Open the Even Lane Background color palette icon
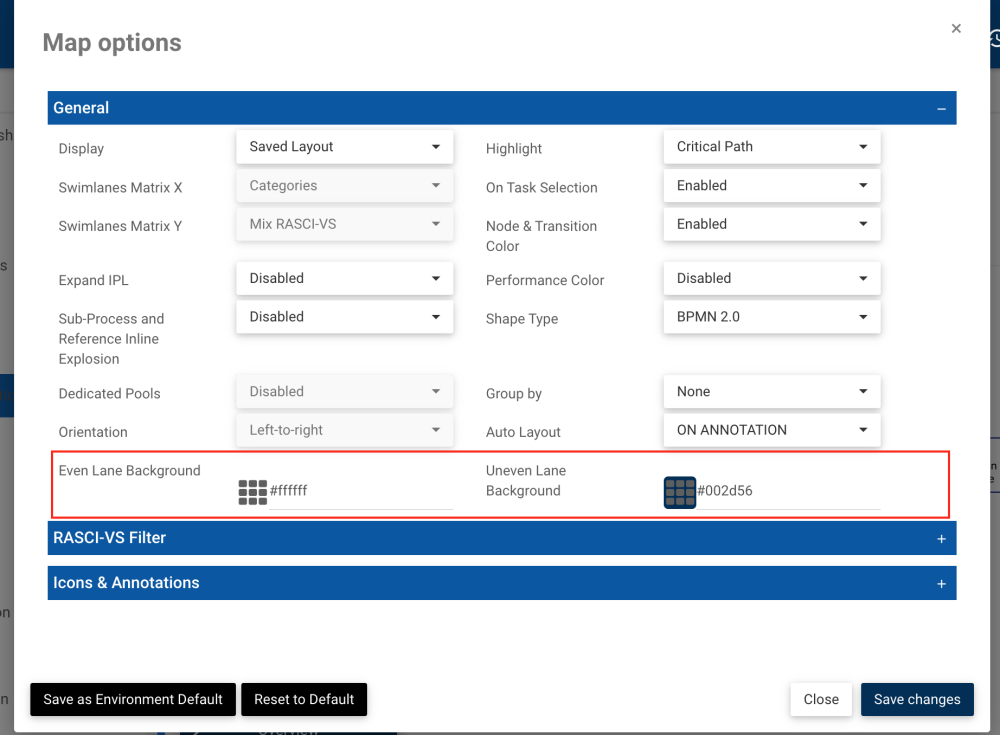1000x735 pixels. [252, 492]
